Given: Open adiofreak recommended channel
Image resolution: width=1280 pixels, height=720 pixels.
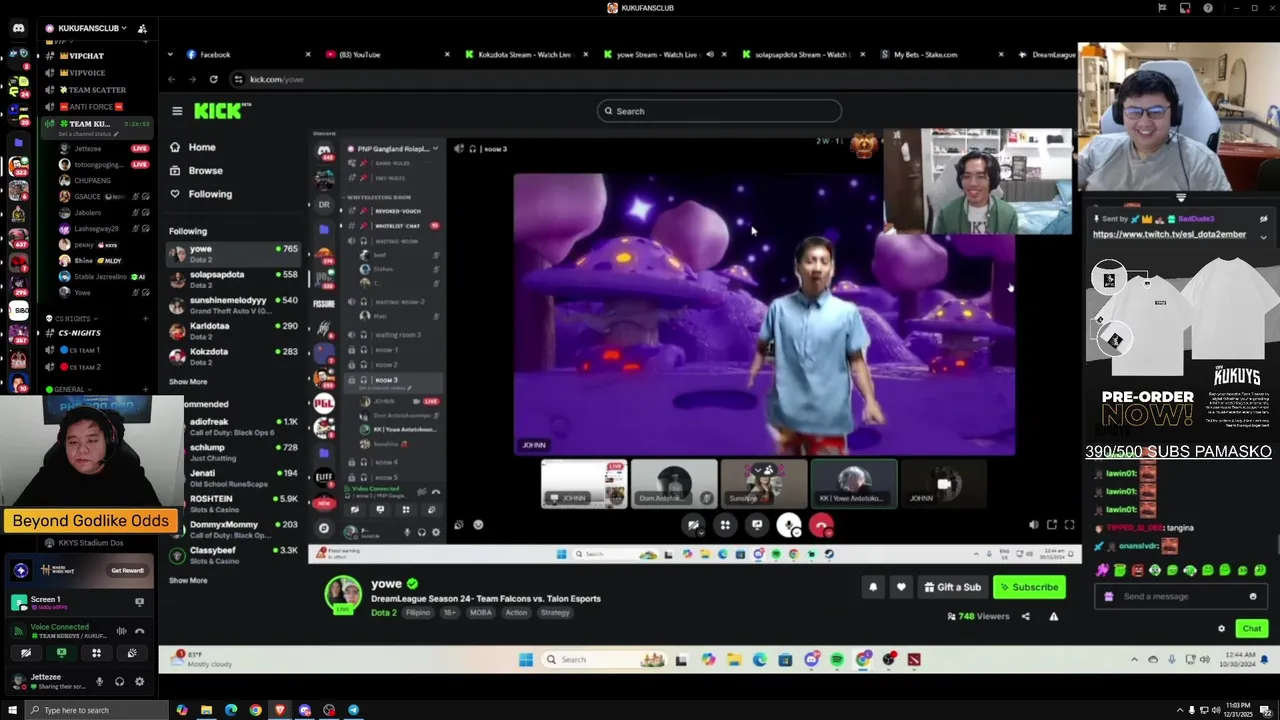Looking at the screenshot, I should point(234,427).
